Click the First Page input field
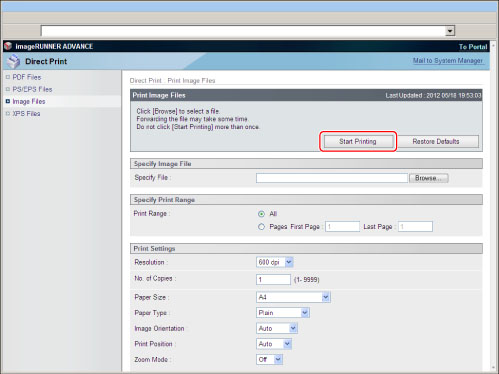 click(342, 227)
